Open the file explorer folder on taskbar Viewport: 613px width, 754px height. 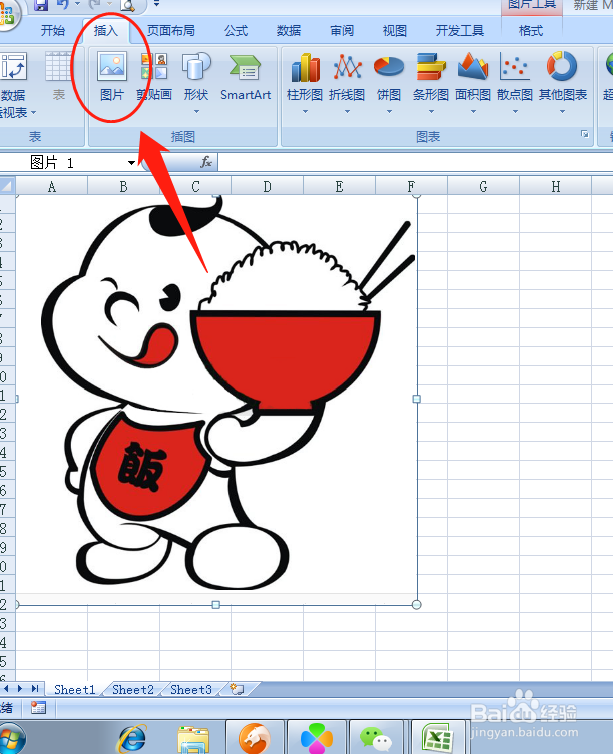(x=193, y=740)
